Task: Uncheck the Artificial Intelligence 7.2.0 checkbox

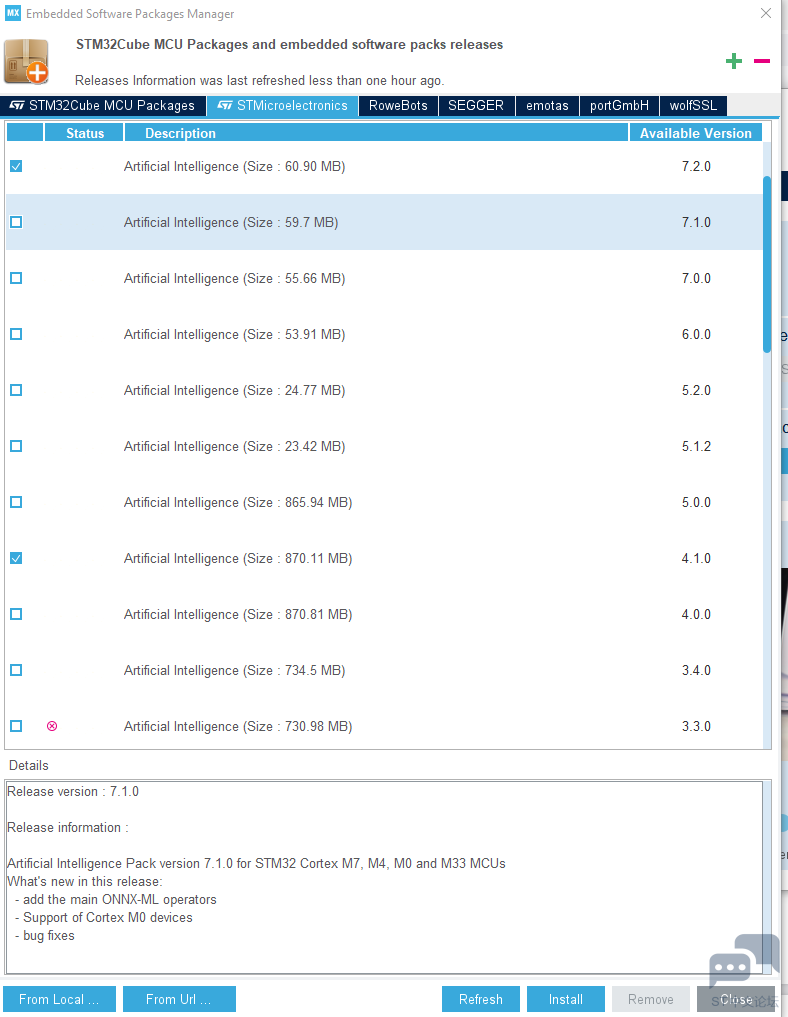Action: point(16,166)
